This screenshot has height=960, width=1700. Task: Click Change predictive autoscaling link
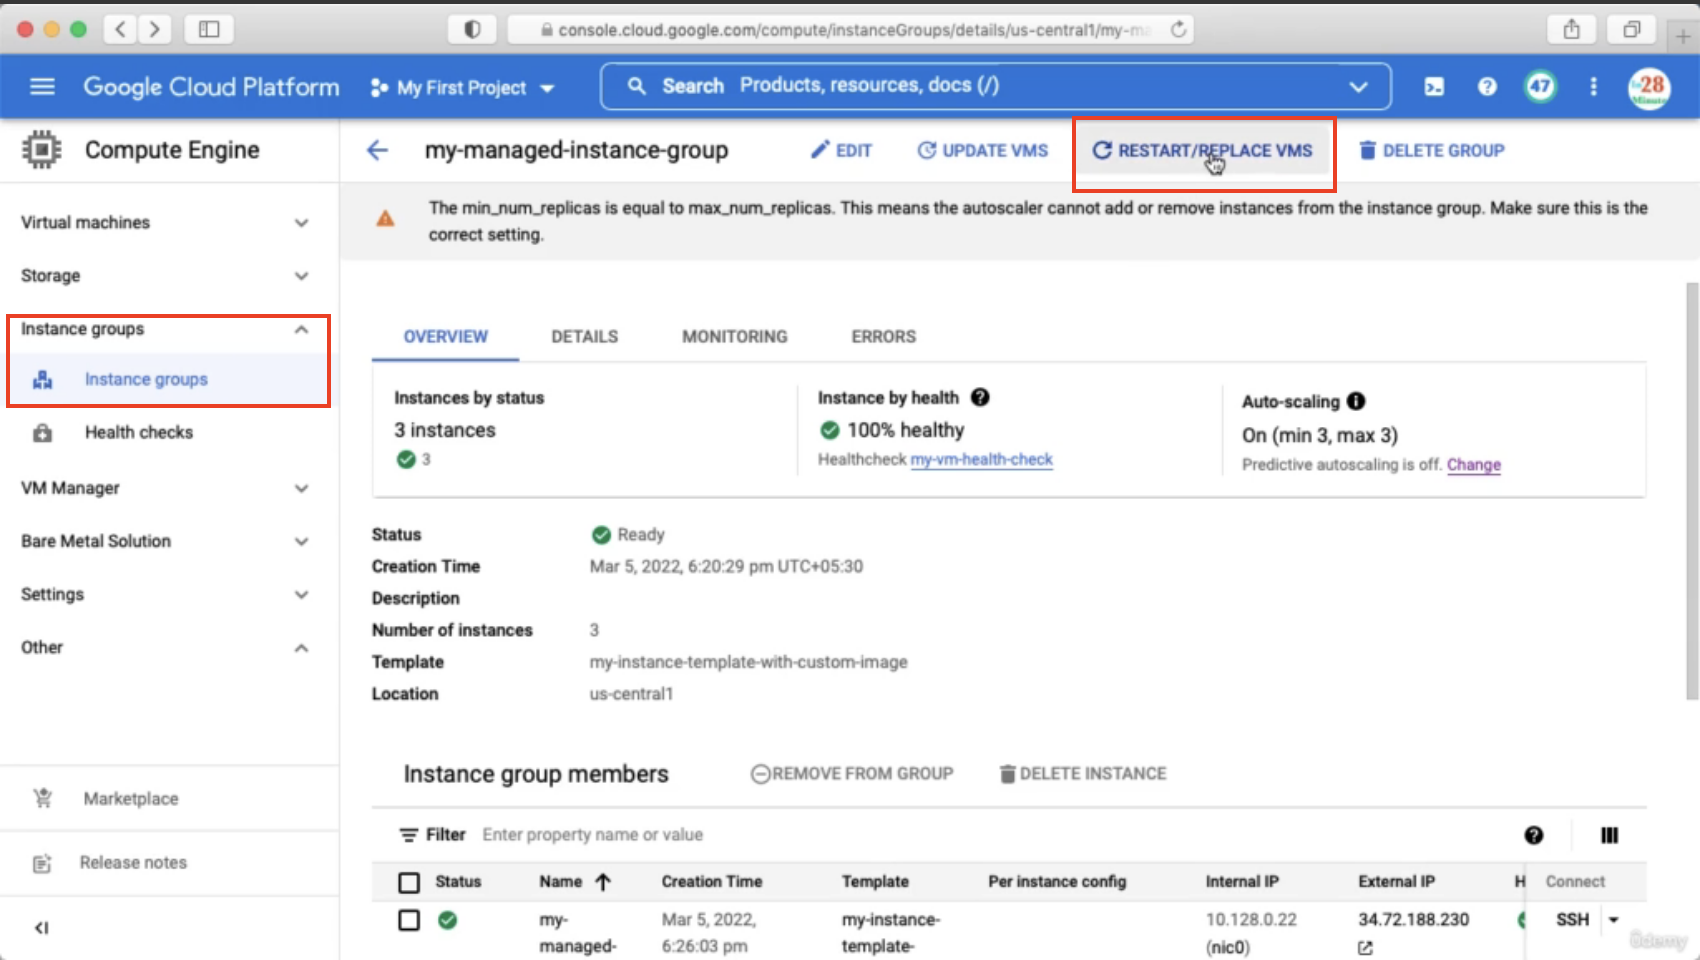1474,464
